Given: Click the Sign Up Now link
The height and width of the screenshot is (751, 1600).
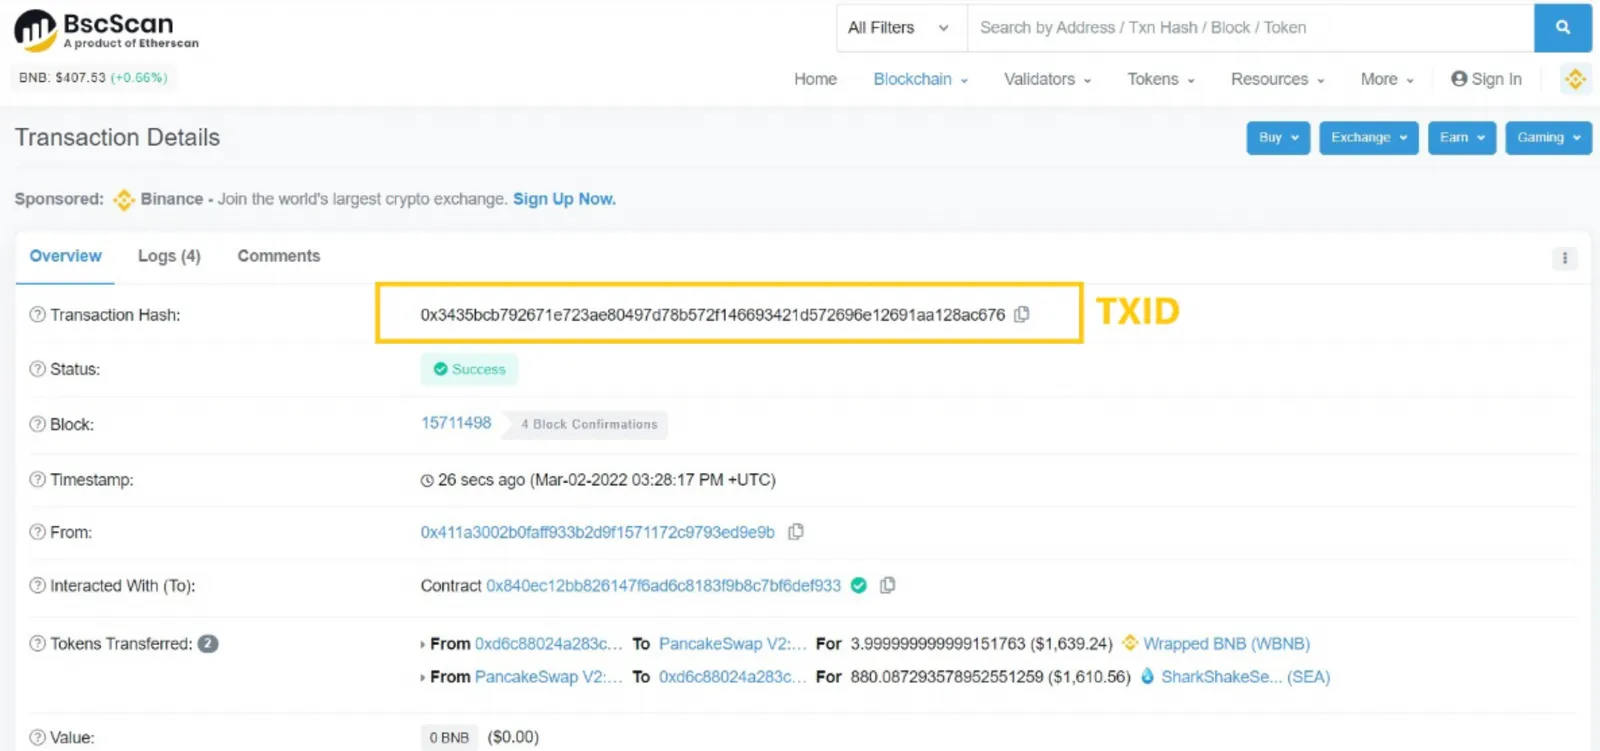Looking at the screenshot, I should click(564, 199).
